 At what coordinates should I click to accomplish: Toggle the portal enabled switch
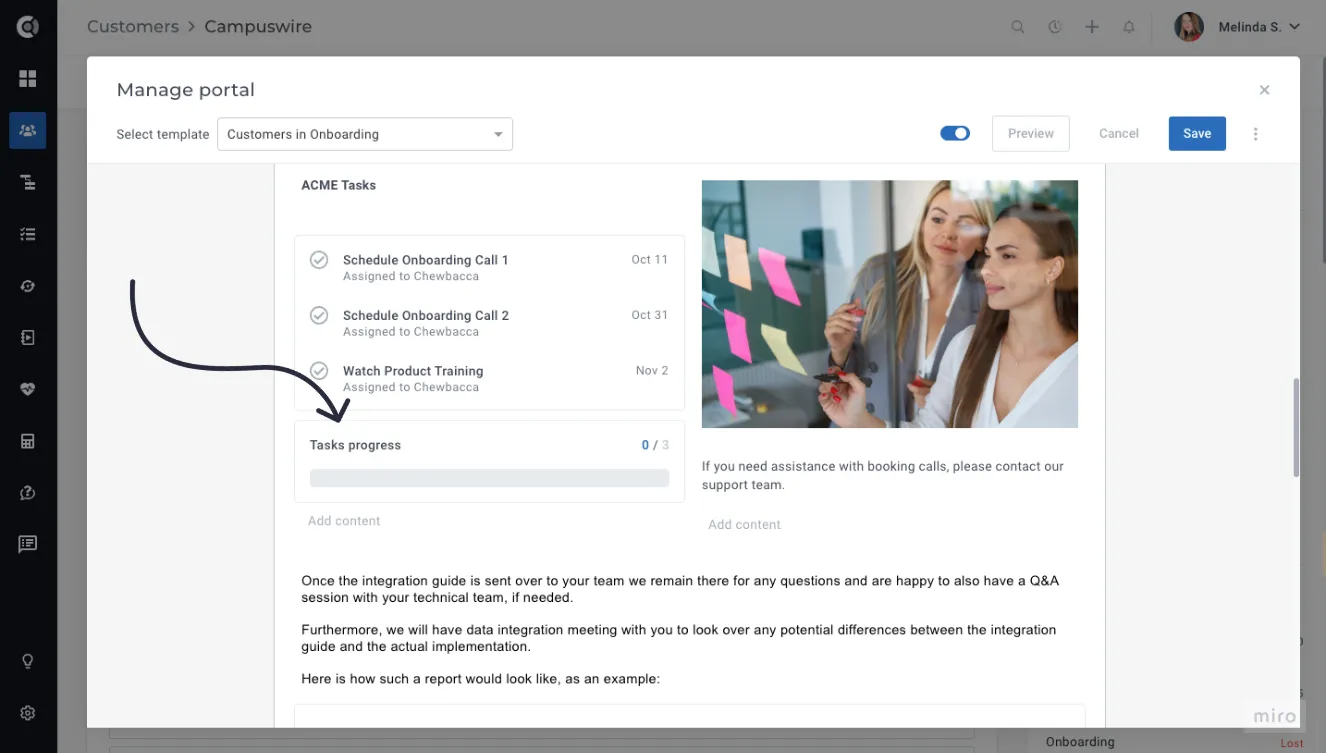point(955,133)
